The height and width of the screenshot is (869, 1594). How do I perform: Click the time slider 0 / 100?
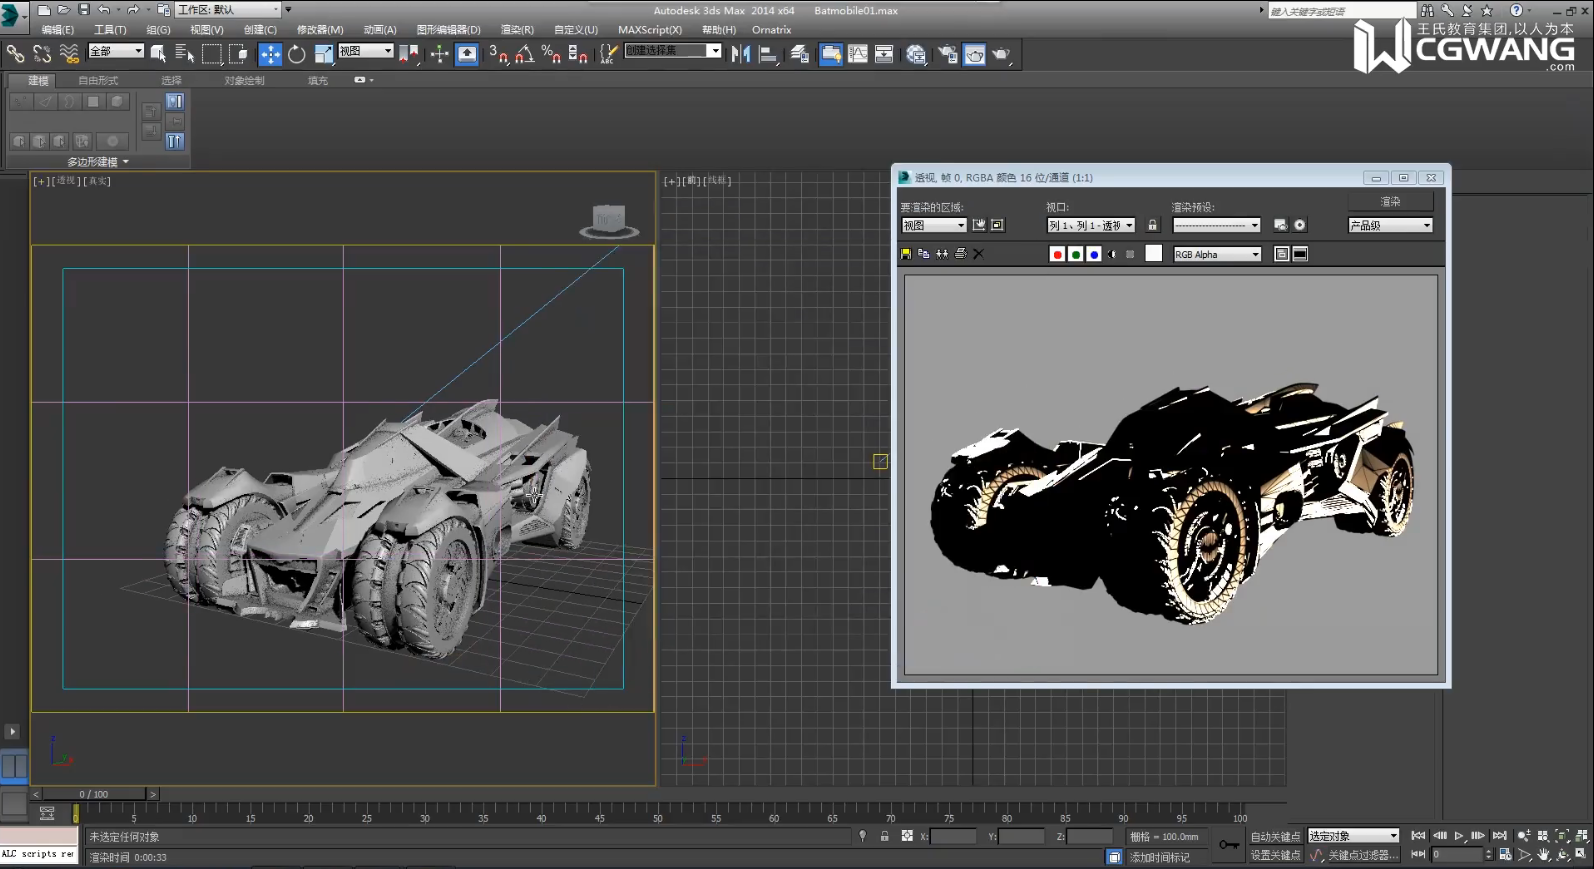click(94, 794)
